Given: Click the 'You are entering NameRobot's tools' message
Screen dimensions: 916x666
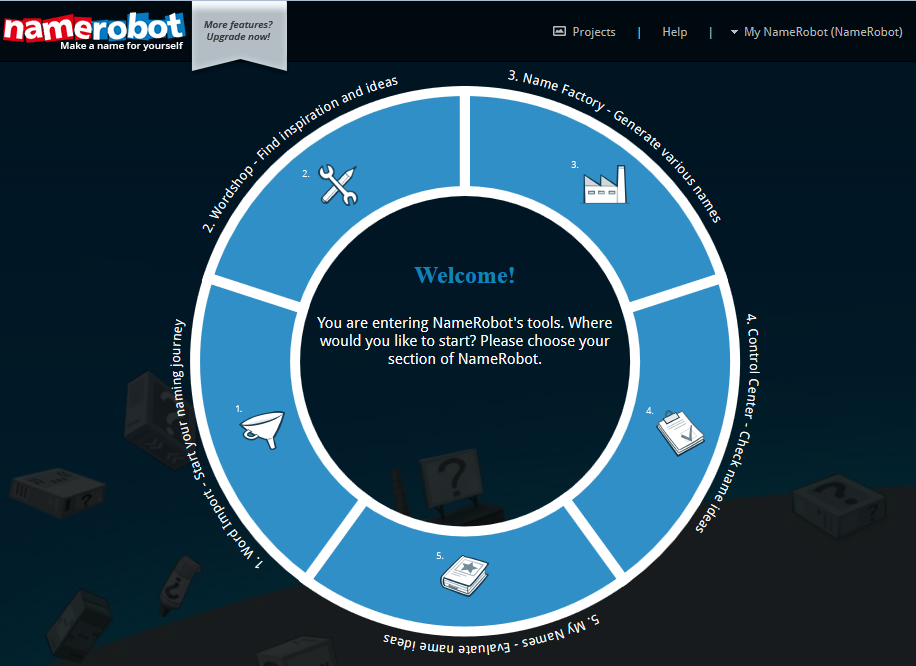Looking at the screenshot, I should pos(464,341).
